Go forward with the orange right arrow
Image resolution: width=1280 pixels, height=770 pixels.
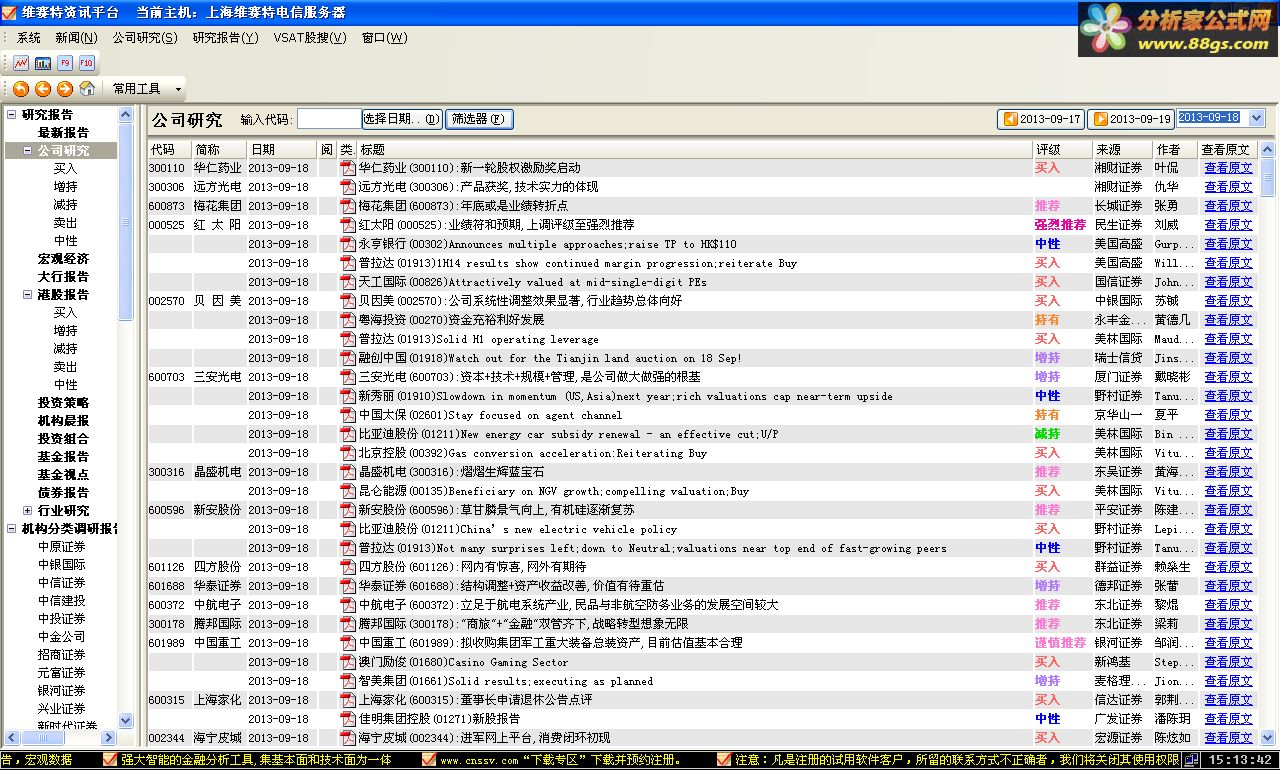[x=65, y=88]
